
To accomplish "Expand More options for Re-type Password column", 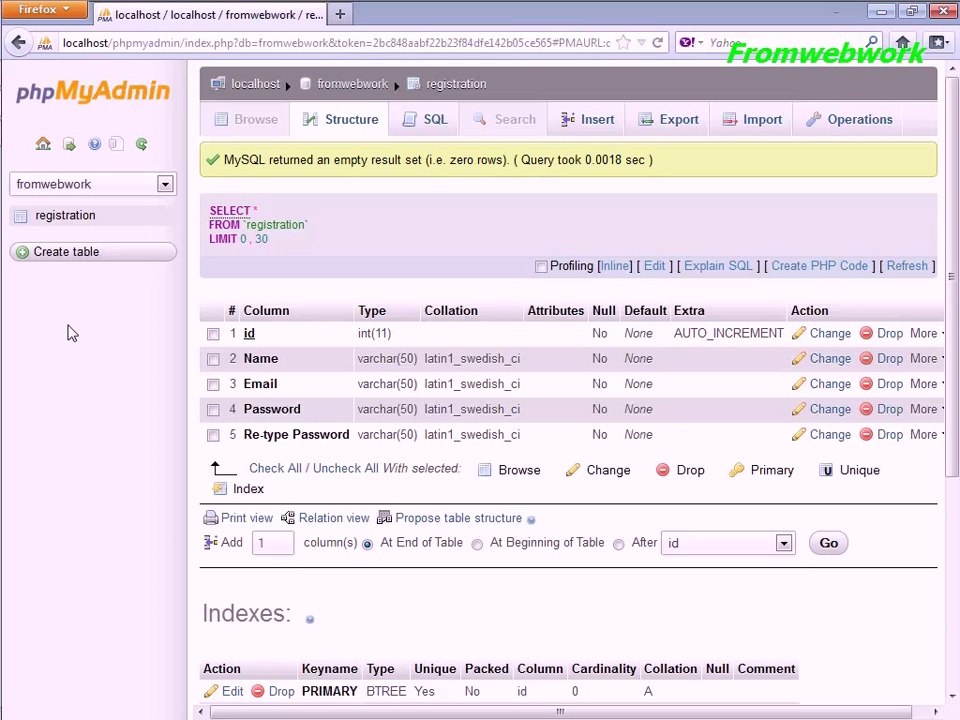I will coord(926,435).
